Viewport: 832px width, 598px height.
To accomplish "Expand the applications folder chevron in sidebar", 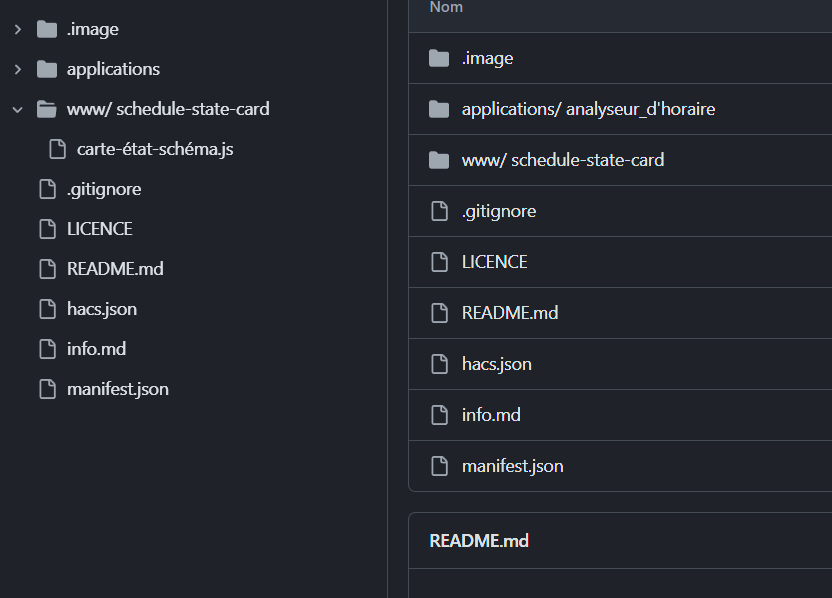I will [x=18, y=69].
